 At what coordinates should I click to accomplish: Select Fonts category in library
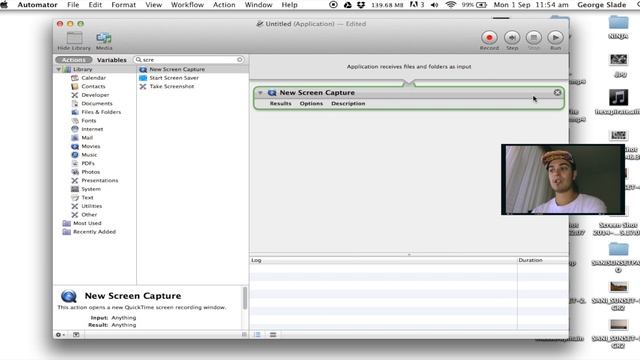click(x=89, y=120)
